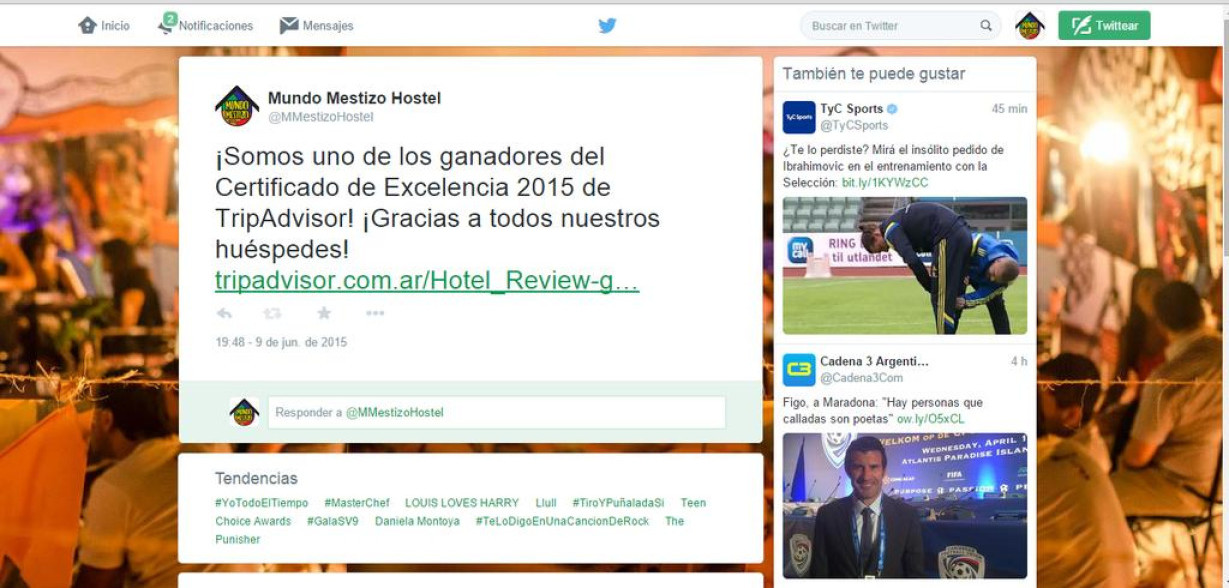Click the messages envelope icon
The image size is (1229, 588).
click(289, 26)
